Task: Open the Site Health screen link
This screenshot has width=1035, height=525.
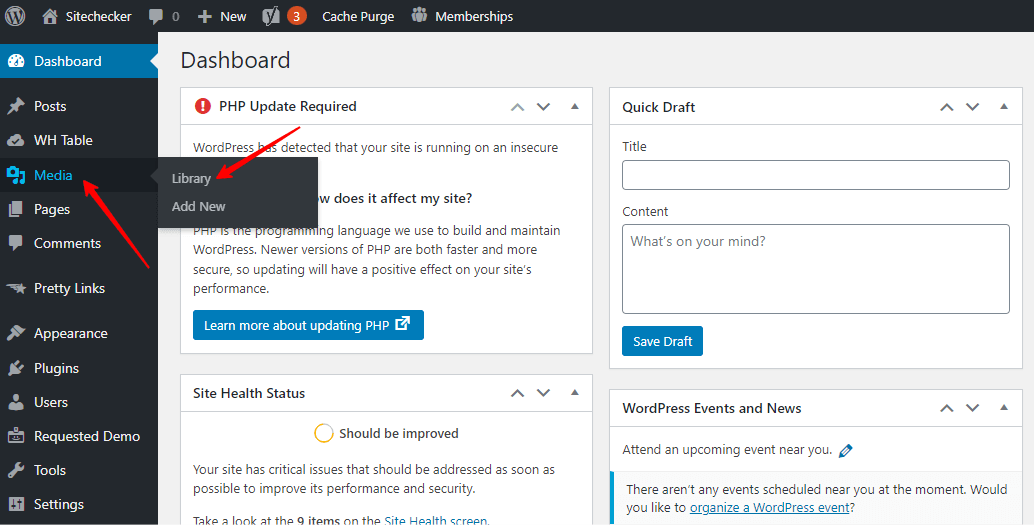Action: click(x=436, y=520)
